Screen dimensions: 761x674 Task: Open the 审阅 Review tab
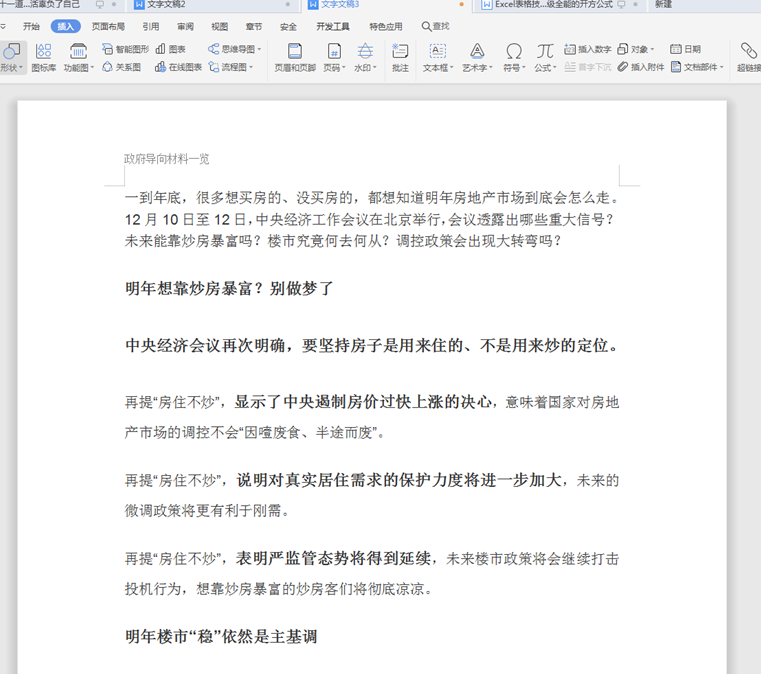(x=185, y=26)
